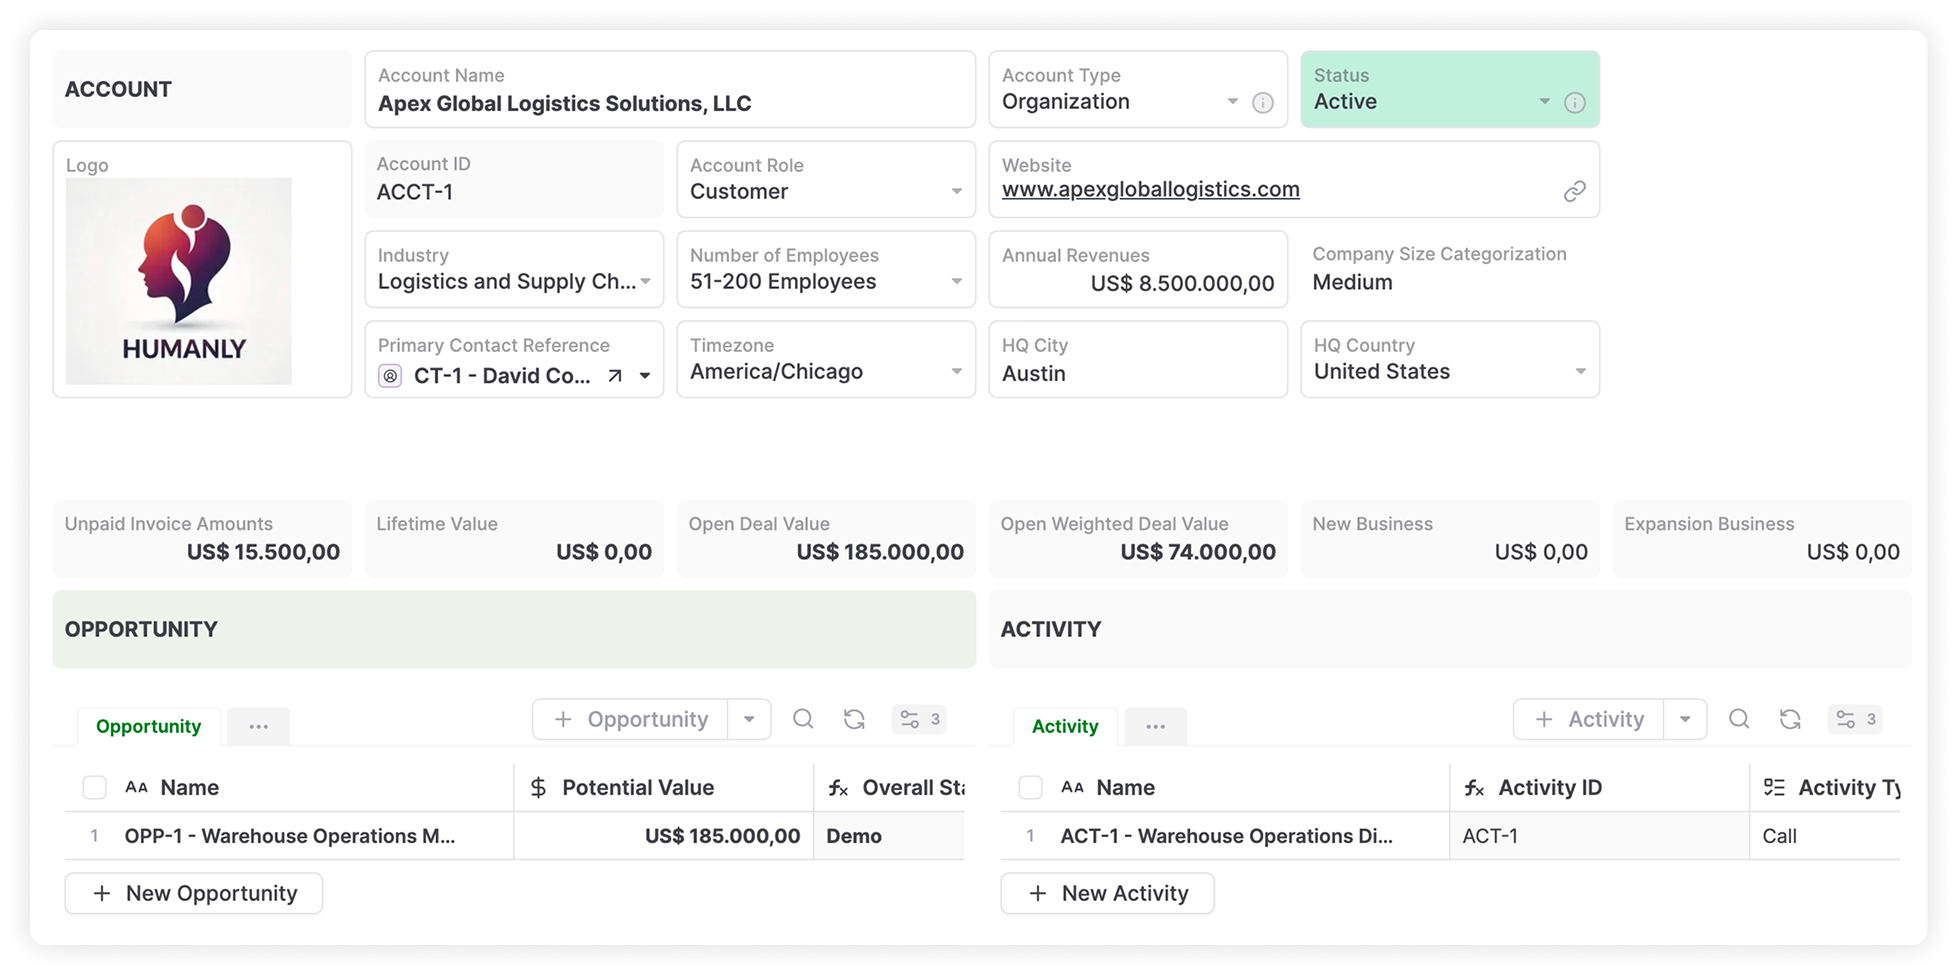Click the website link chain icon
The height and width of the screenshot is (975, 1958).
pyautogui.click(x=1575, y=191)
